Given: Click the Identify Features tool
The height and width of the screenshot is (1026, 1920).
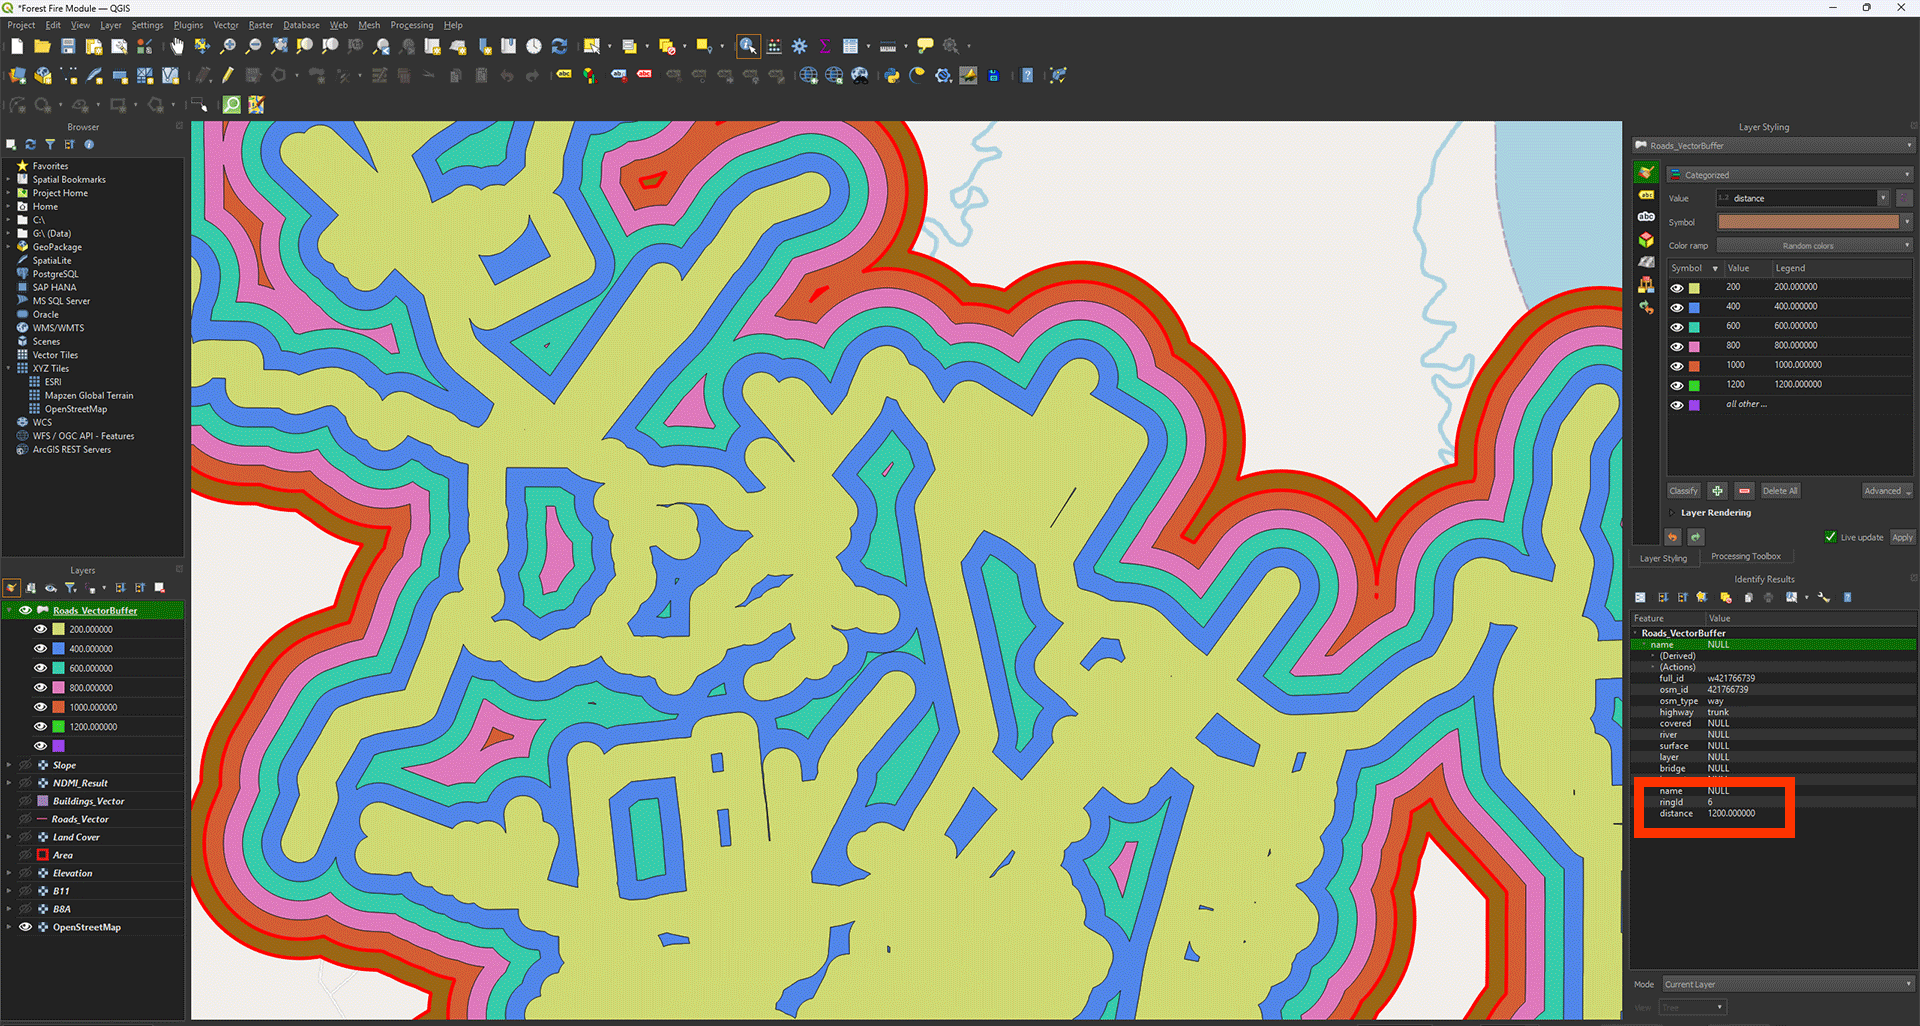Looking at the screenshot, I should pyautogui.click(x=747, y=46).
